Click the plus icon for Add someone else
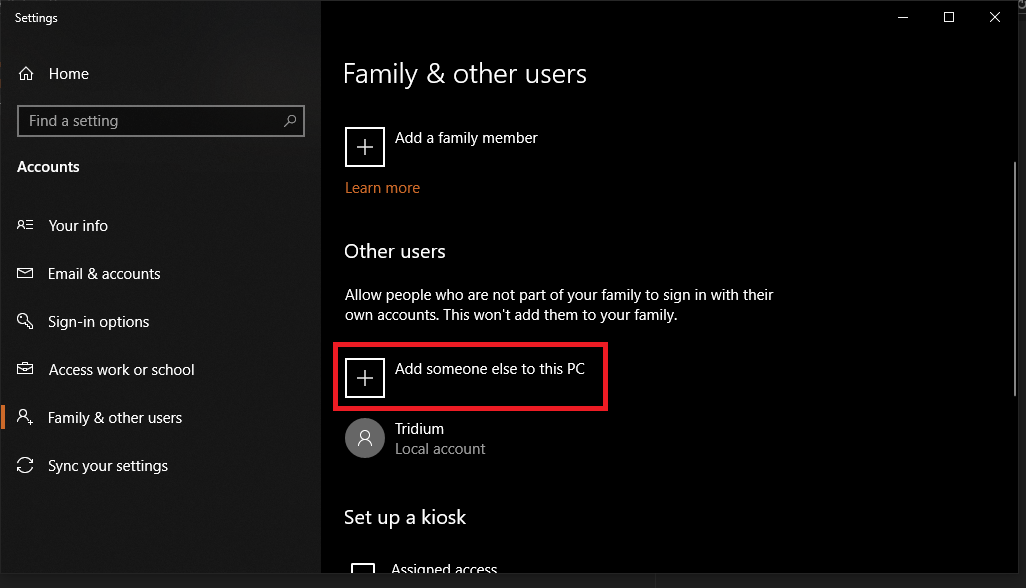The image size is (1026, 588). (x=364, y=377)
